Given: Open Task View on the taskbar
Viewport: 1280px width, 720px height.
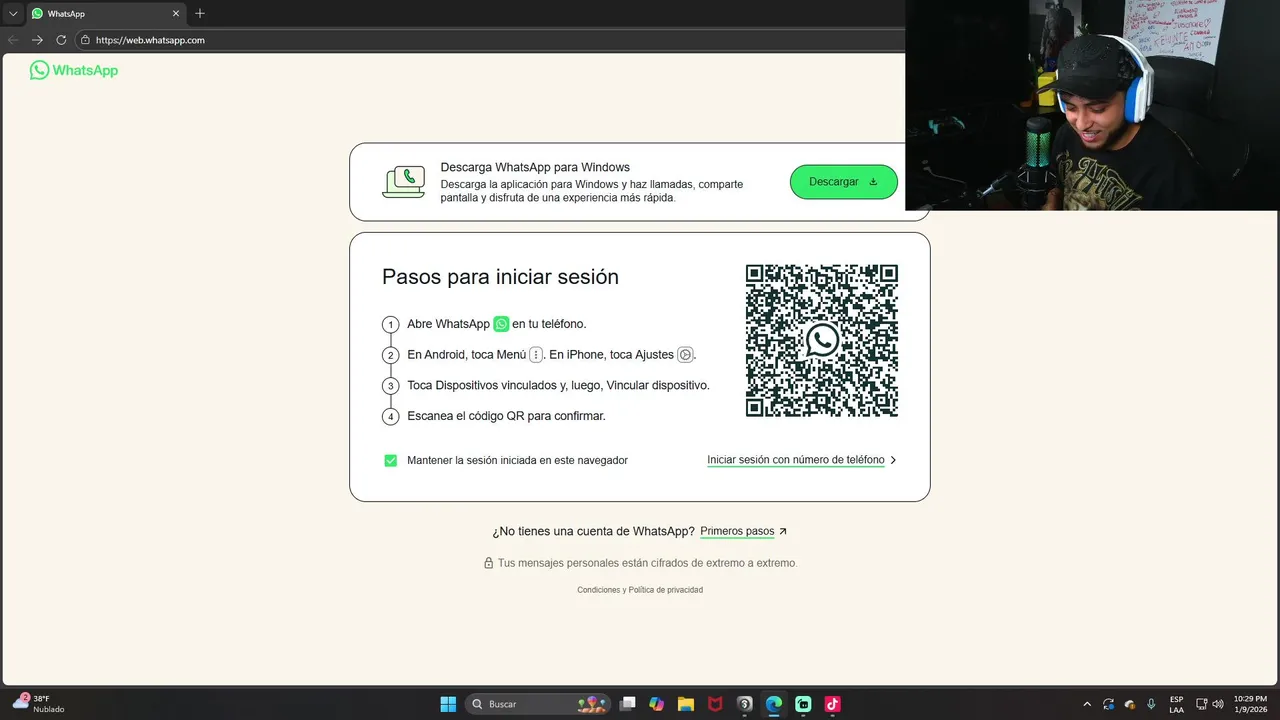Looking at the screenshot, I should 627,704.
